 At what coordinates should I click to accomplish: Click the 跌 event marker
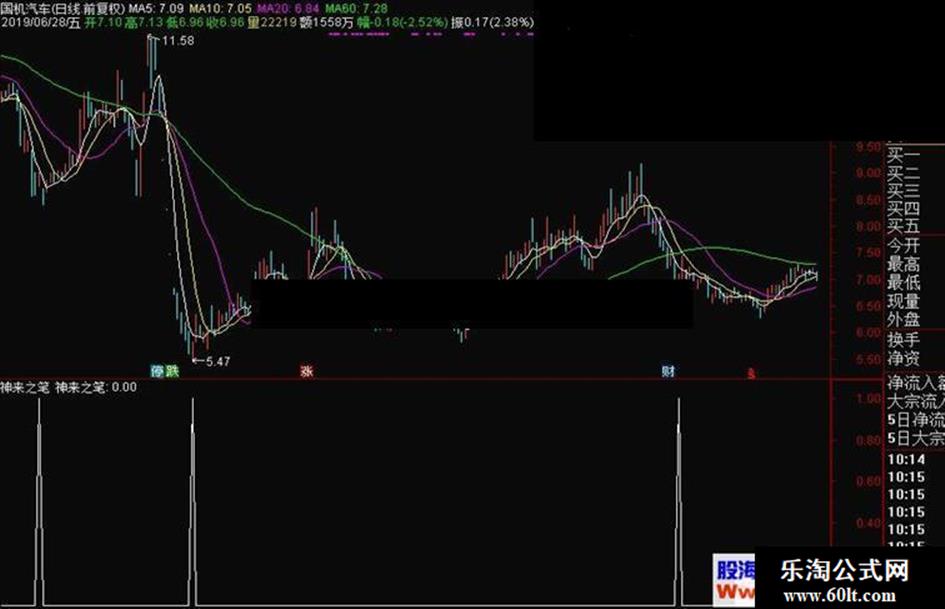[172, 371]
